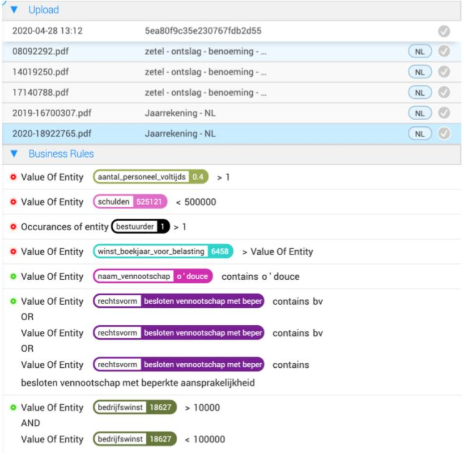This screenshot has height=453, width=464.
Task: Click green status dot for first rechtsvorm rule
Action: 13,301
